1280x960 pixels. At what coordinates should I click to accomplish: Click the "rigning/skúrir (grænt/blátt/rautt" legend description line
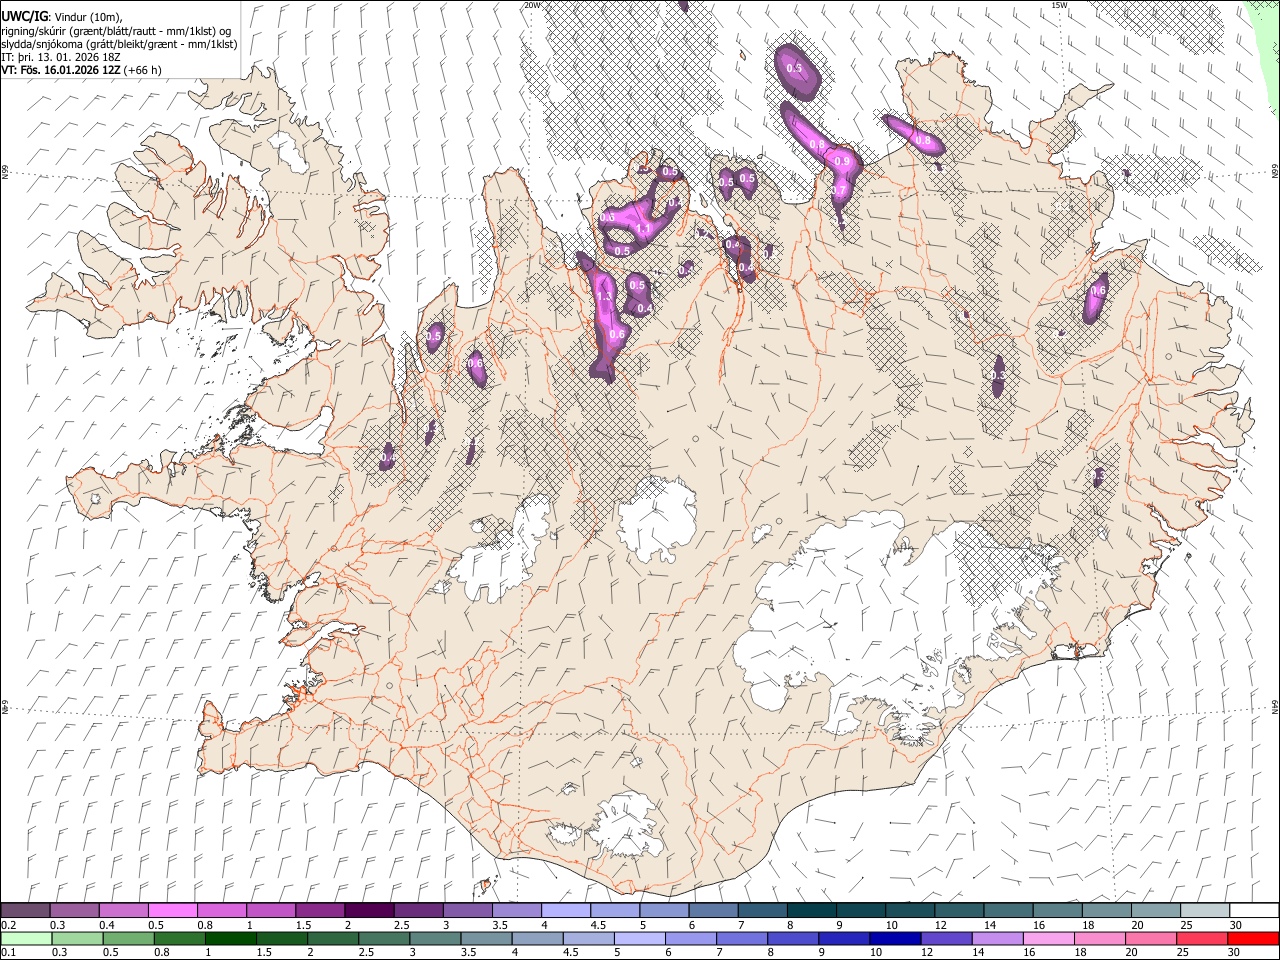click(117, 30)
